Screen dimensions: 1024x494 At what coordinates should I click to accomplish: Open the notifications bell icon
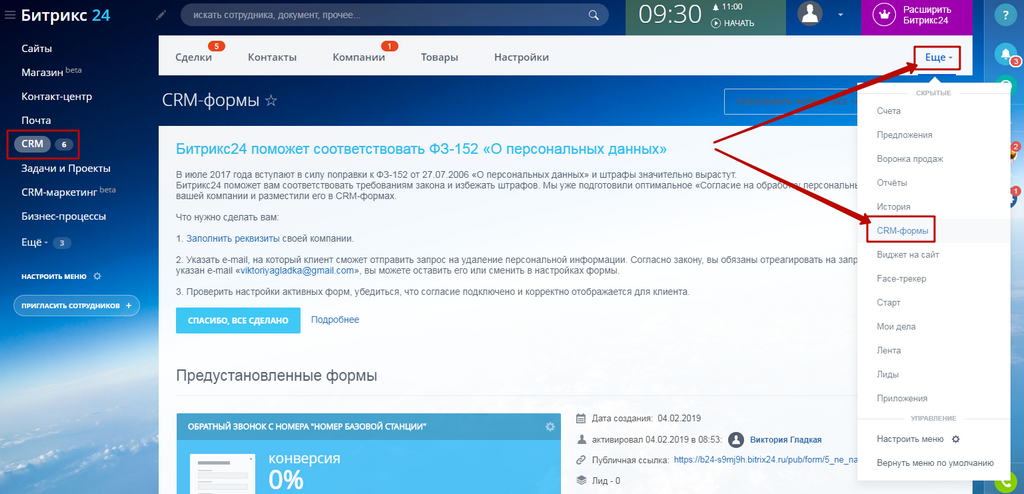tap(1006, 54)
